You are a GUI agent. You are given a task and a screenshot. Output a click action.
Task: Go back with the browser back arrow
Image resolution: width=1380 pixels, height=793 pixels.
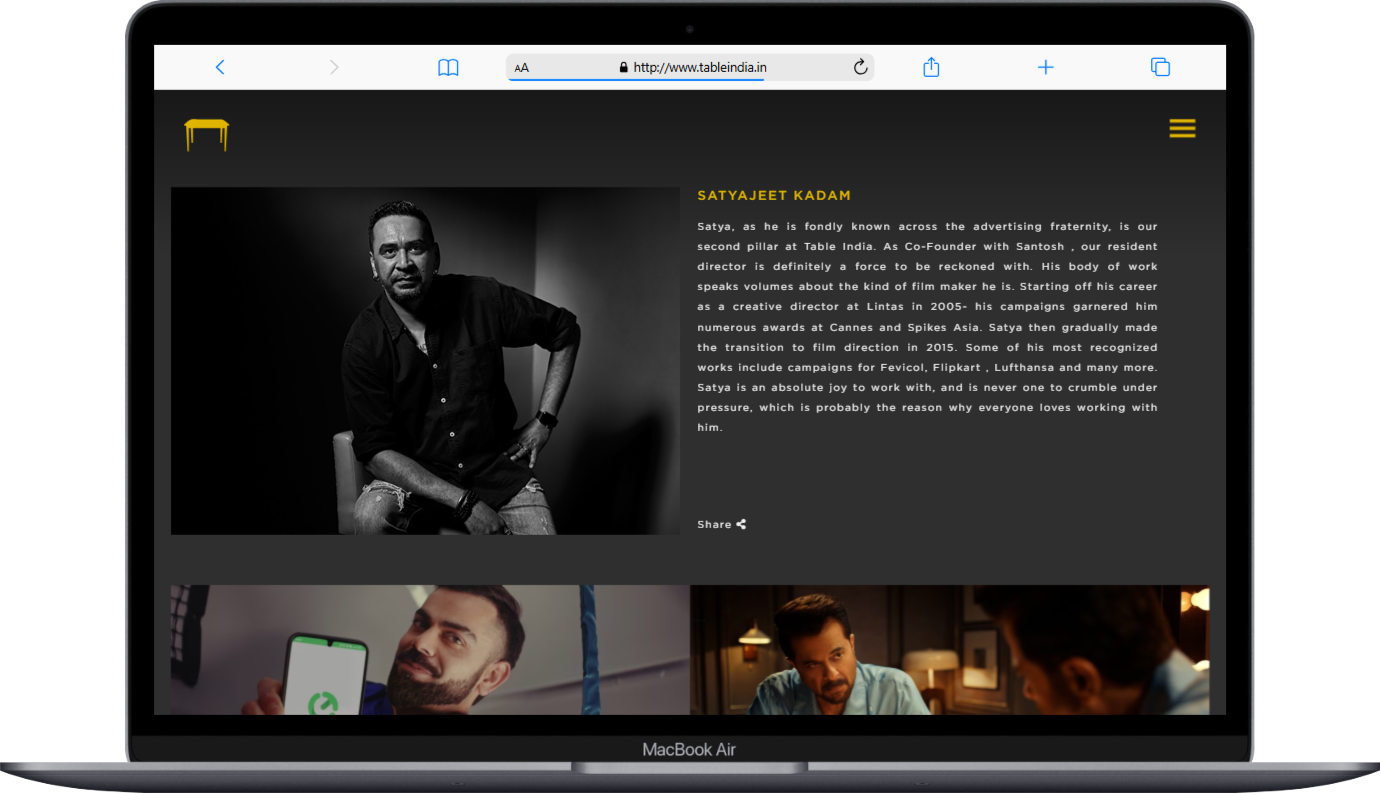coord(220,67)
